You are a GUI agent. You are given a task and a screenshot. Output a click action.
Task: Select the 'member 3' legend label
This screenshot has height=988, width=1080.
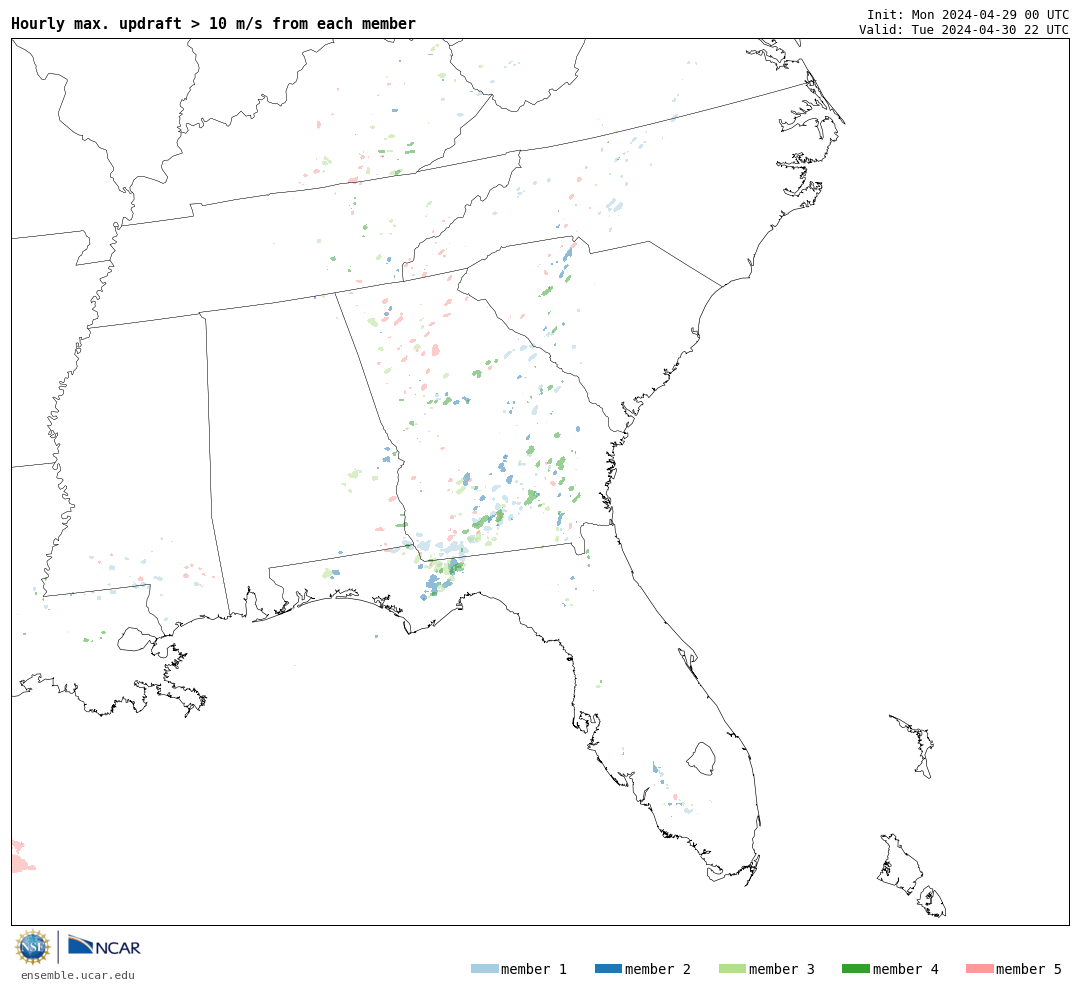(782, 969)
